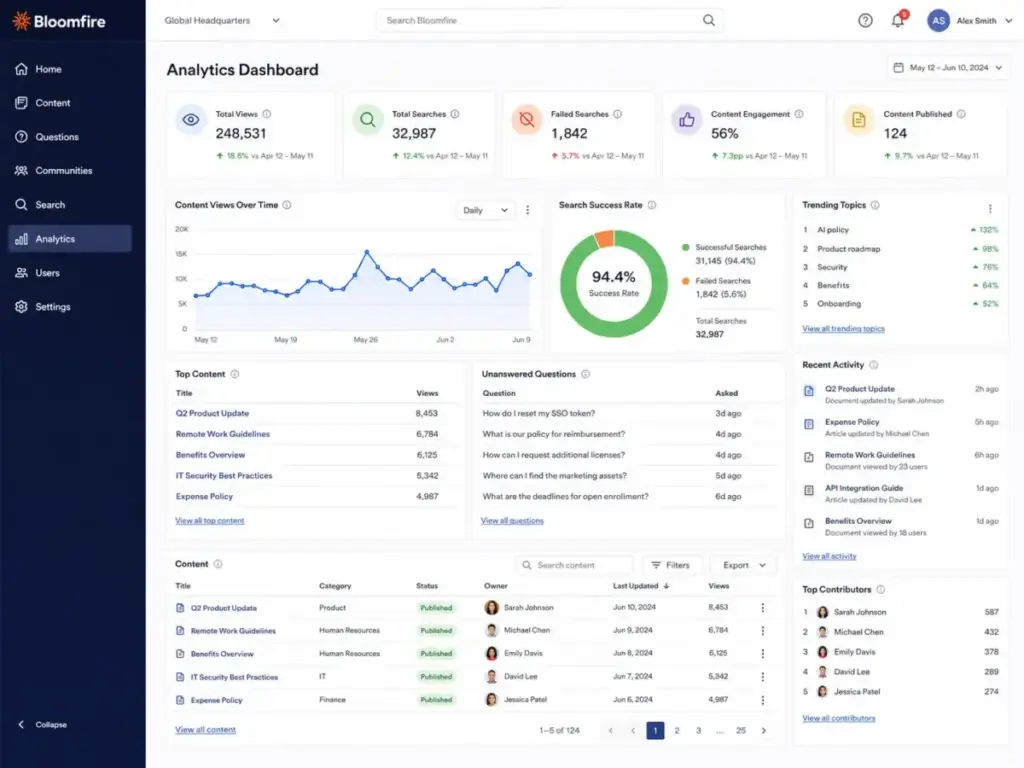Open row actions for Q2 Product Update
The image size is (1024, 768).
[x=762, y=608]
